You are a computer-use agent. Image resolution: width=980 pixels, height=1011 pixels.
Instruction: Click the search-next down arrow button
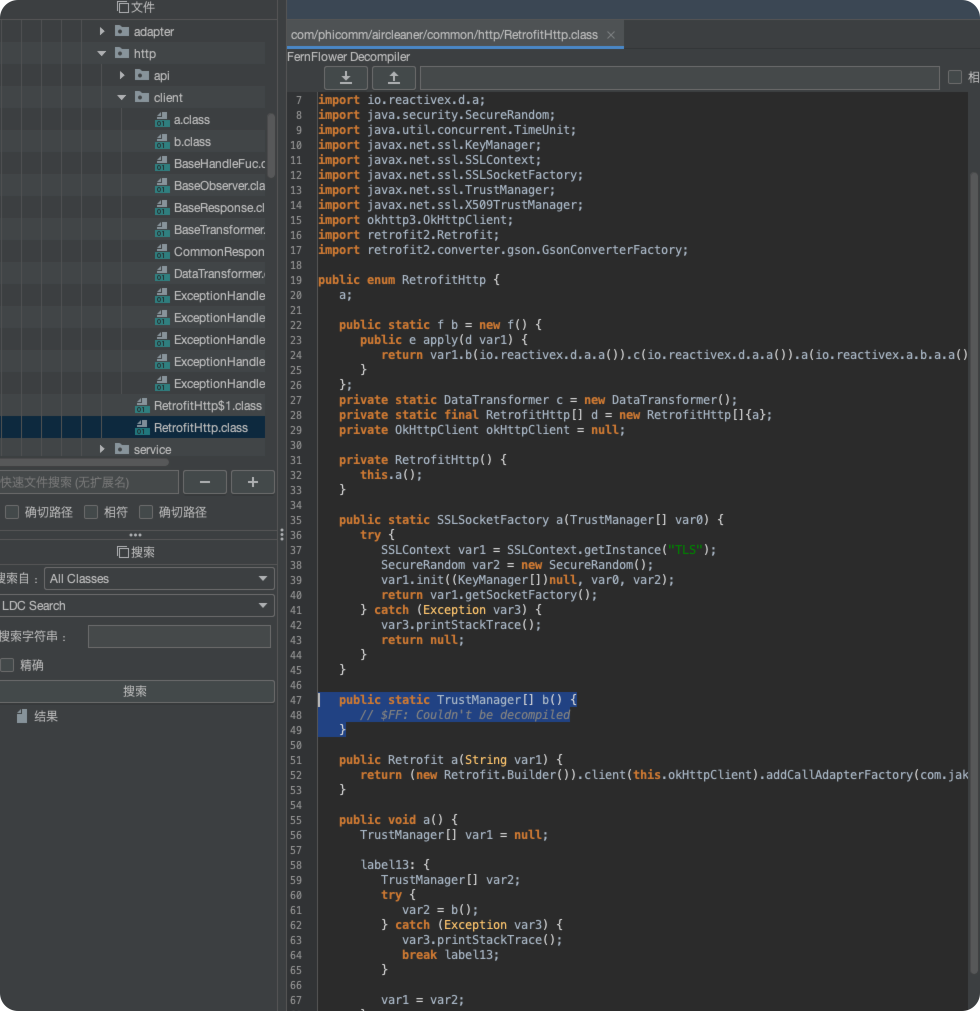[x=346, y=78]
